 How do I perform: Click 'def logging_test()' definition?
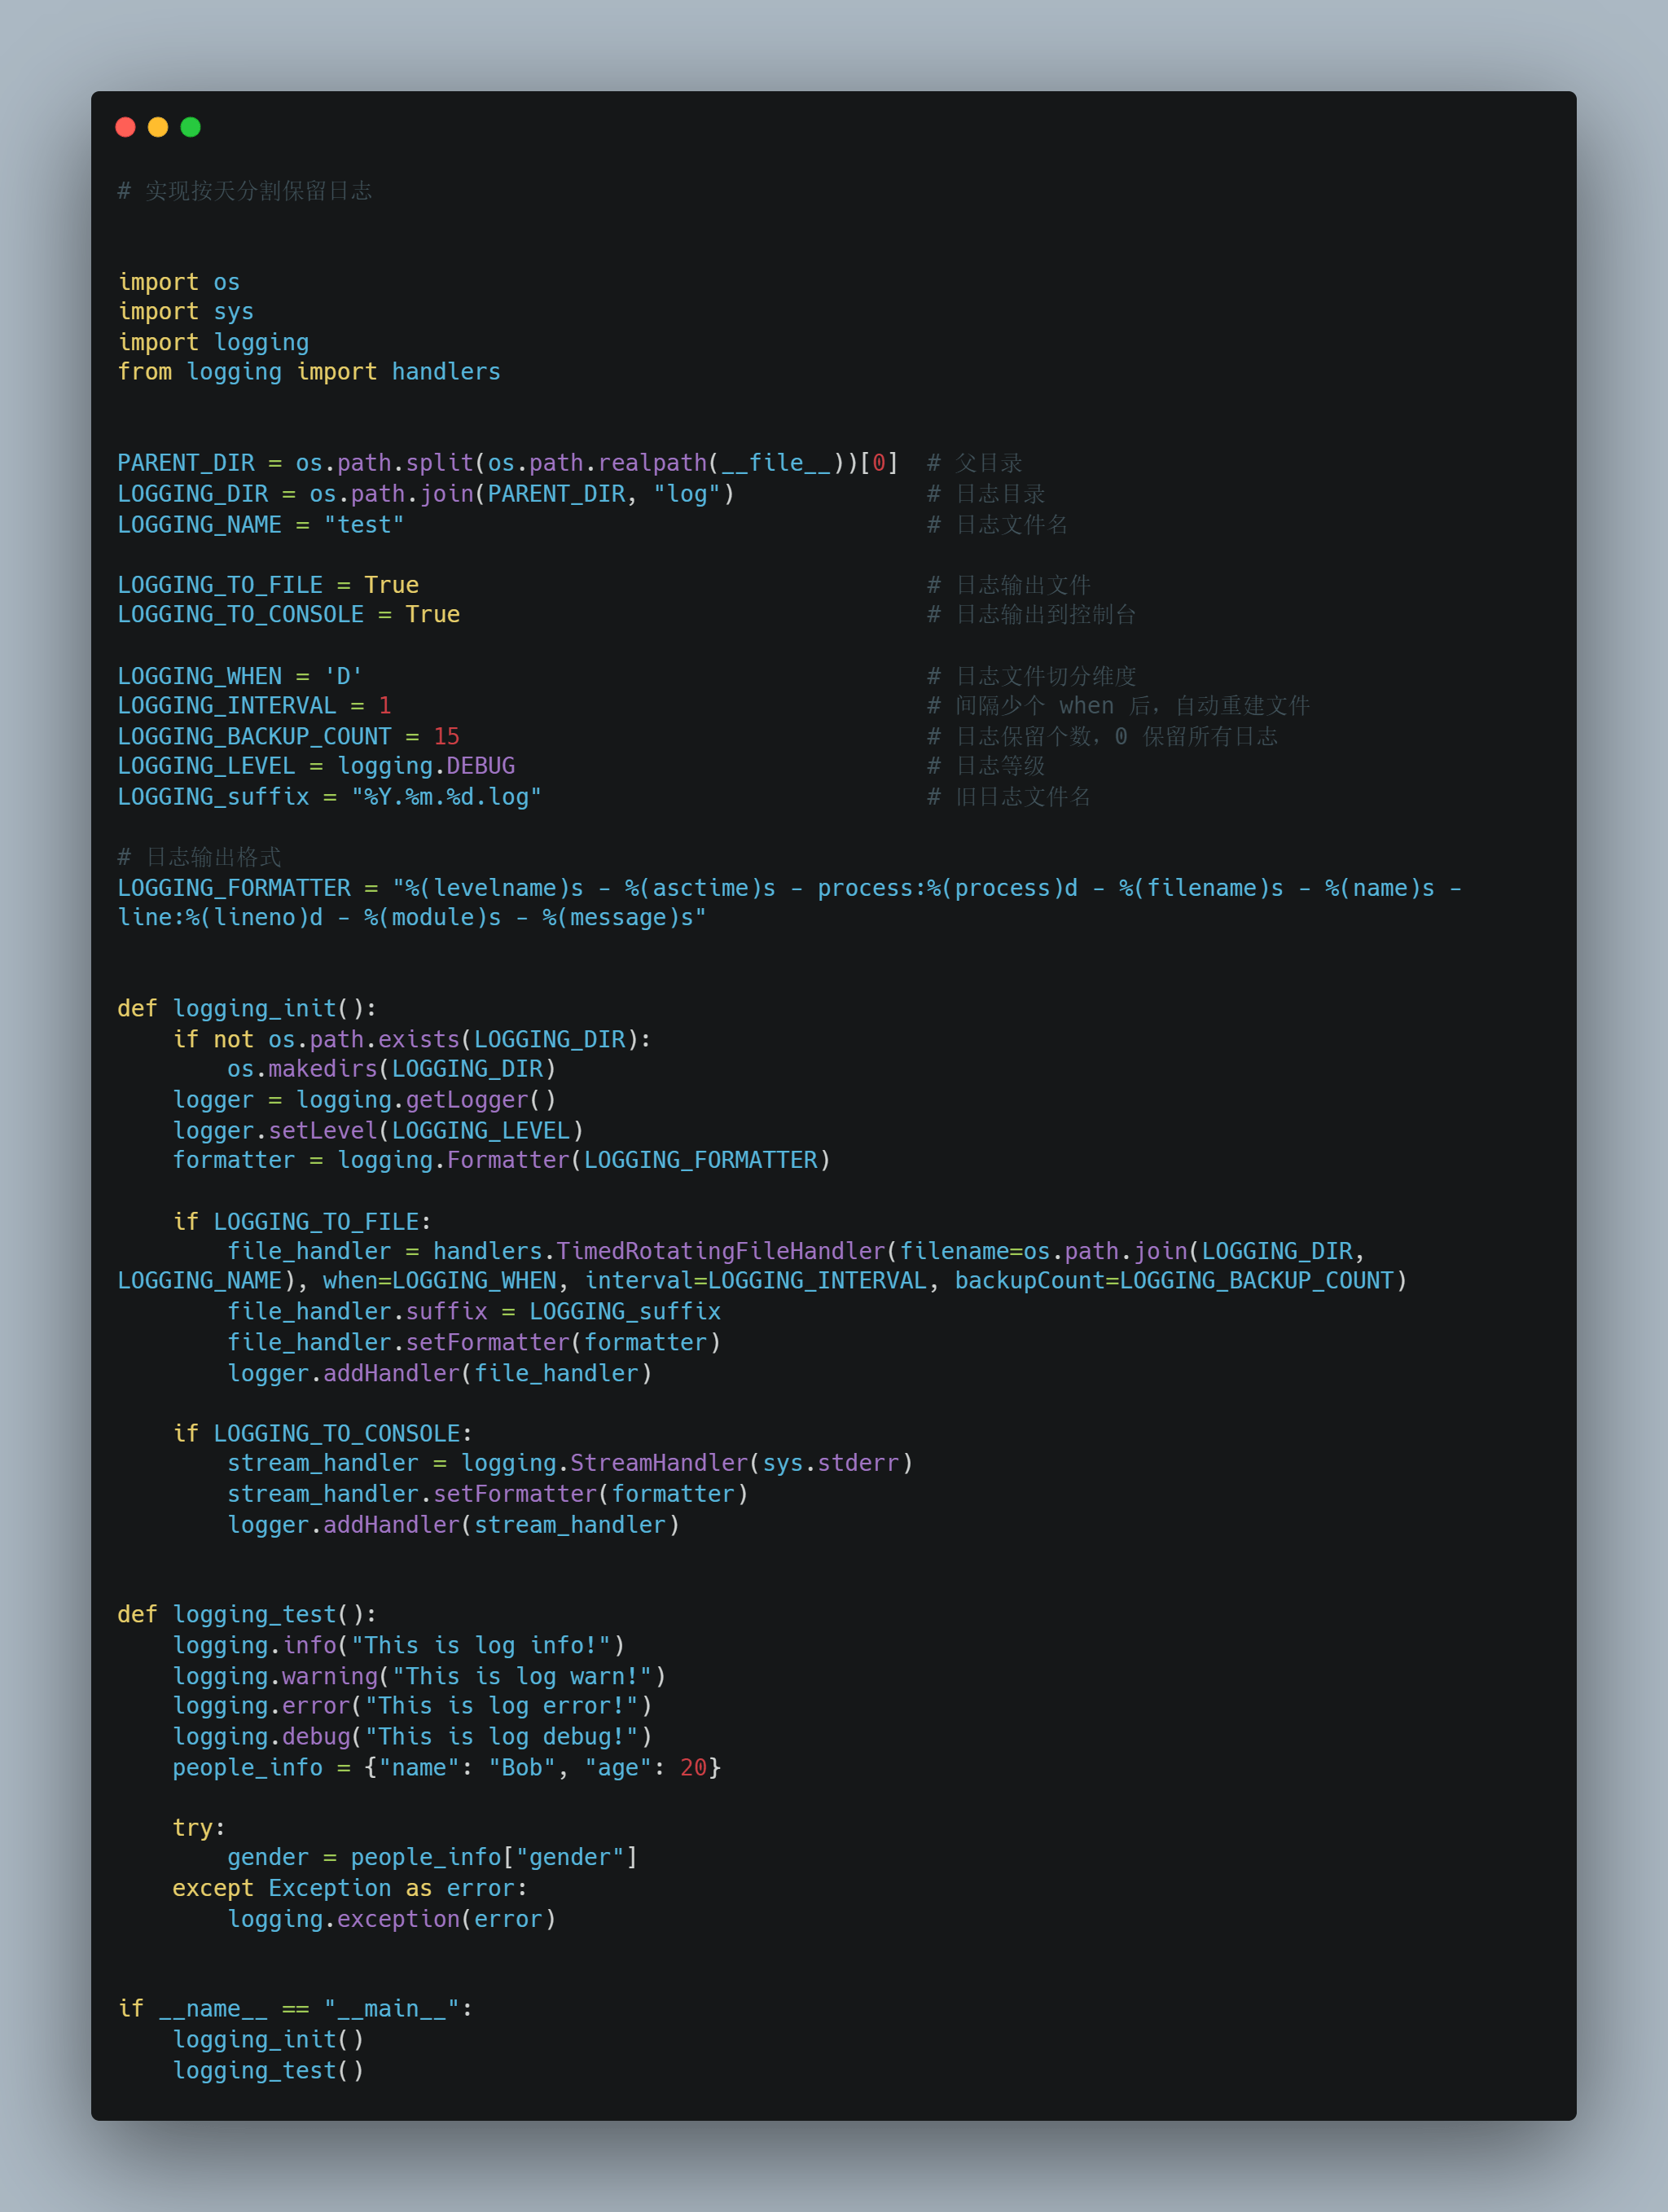(246, 1614)
